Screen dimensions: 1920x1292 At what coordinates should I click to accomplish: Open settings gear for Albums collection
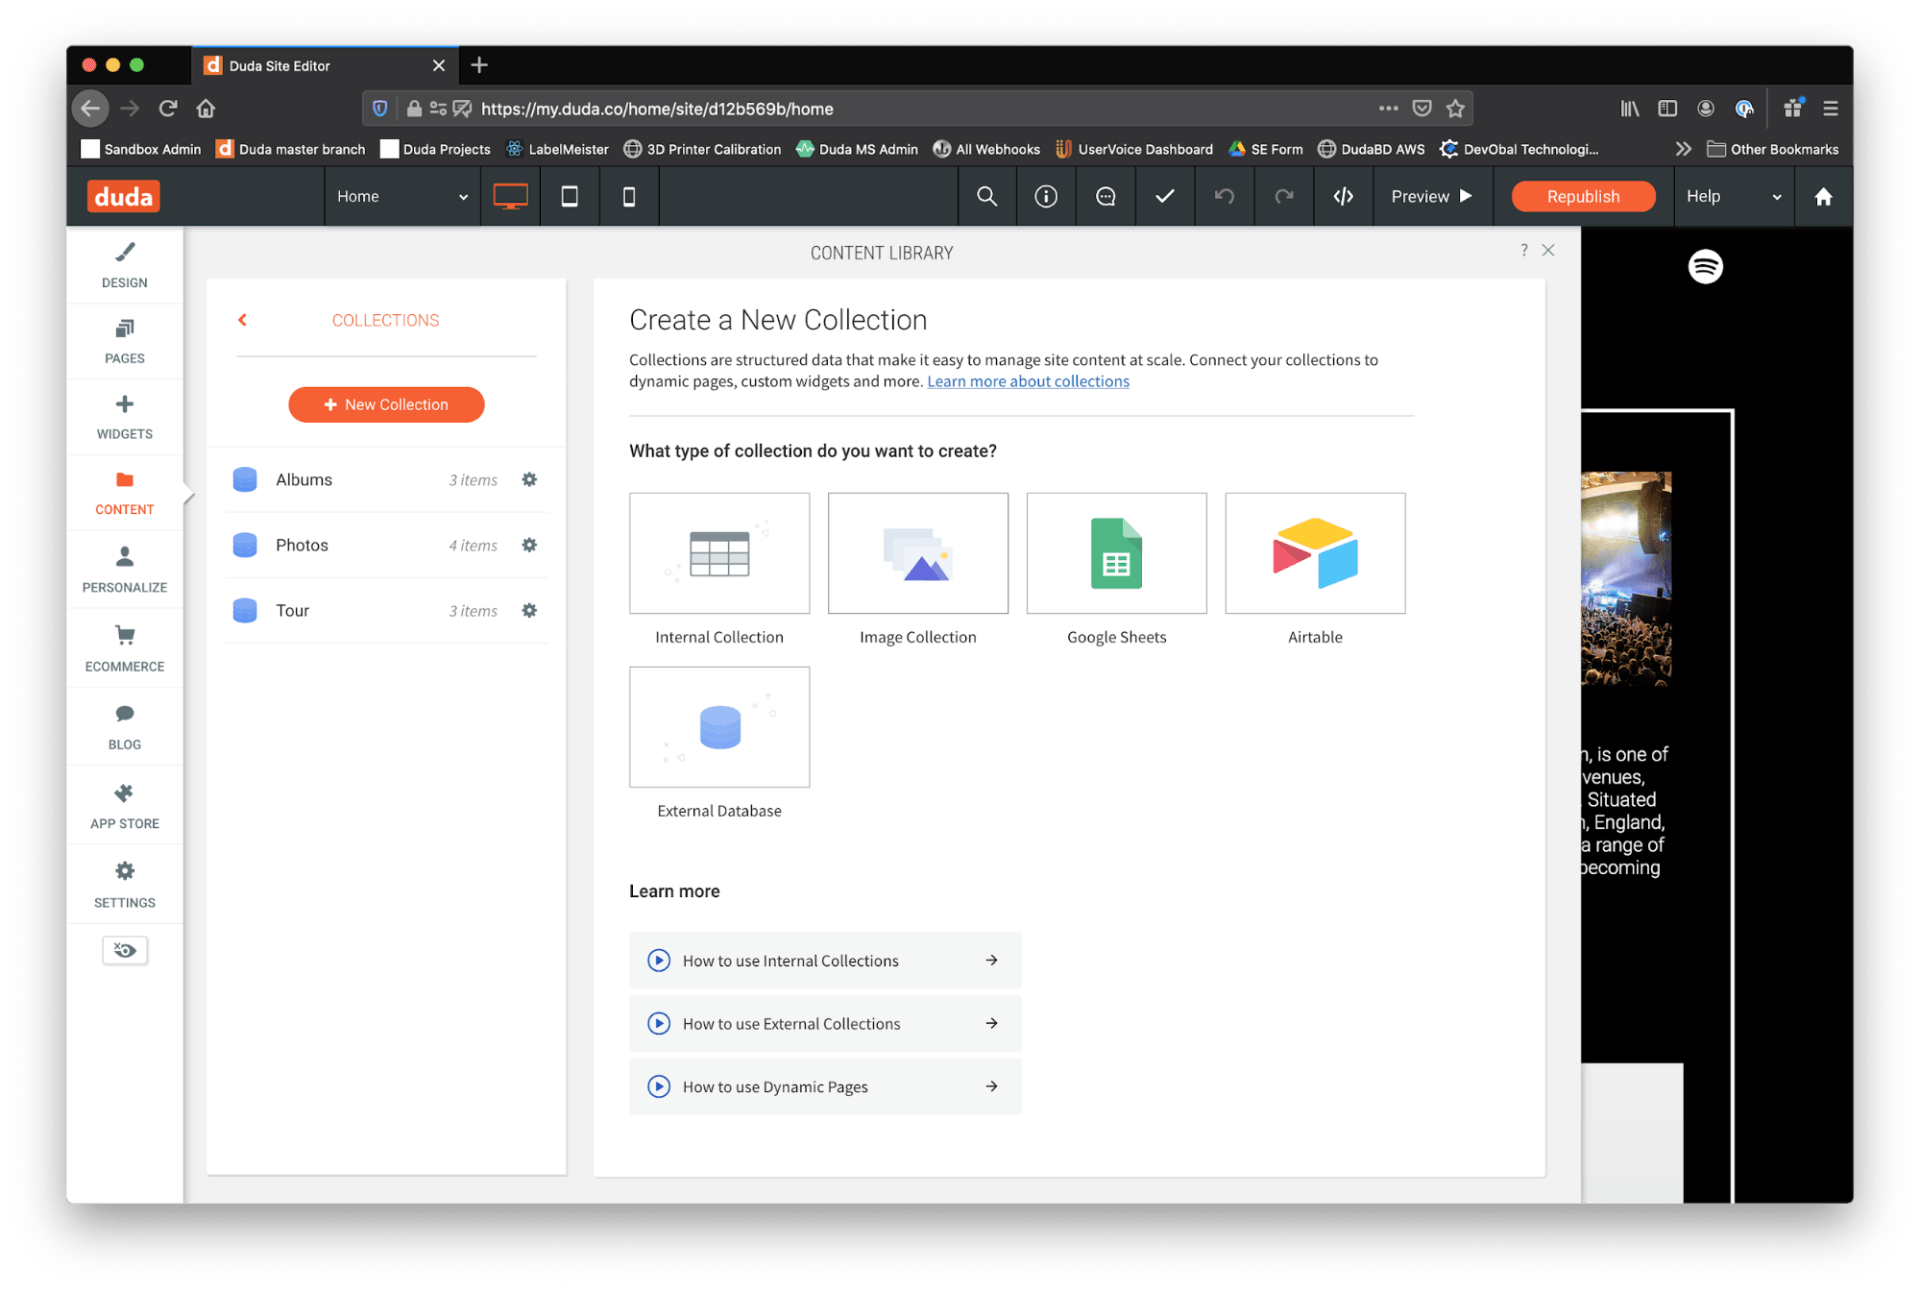529,479
